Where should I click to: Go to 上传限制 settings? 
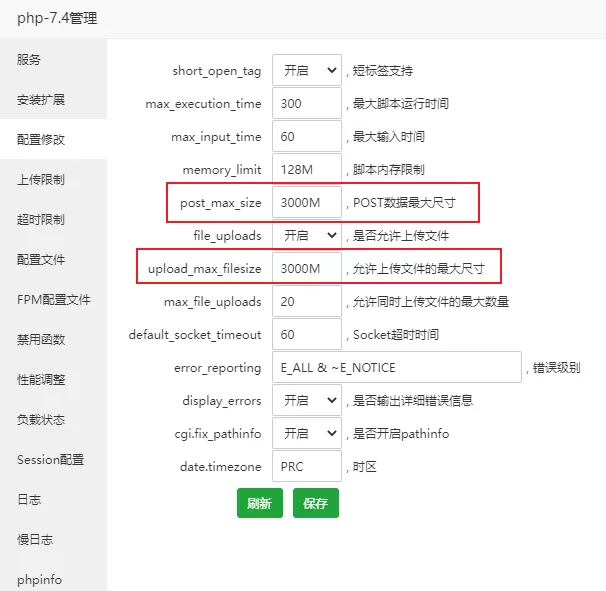pyautogui.click(x=53, y=179)
